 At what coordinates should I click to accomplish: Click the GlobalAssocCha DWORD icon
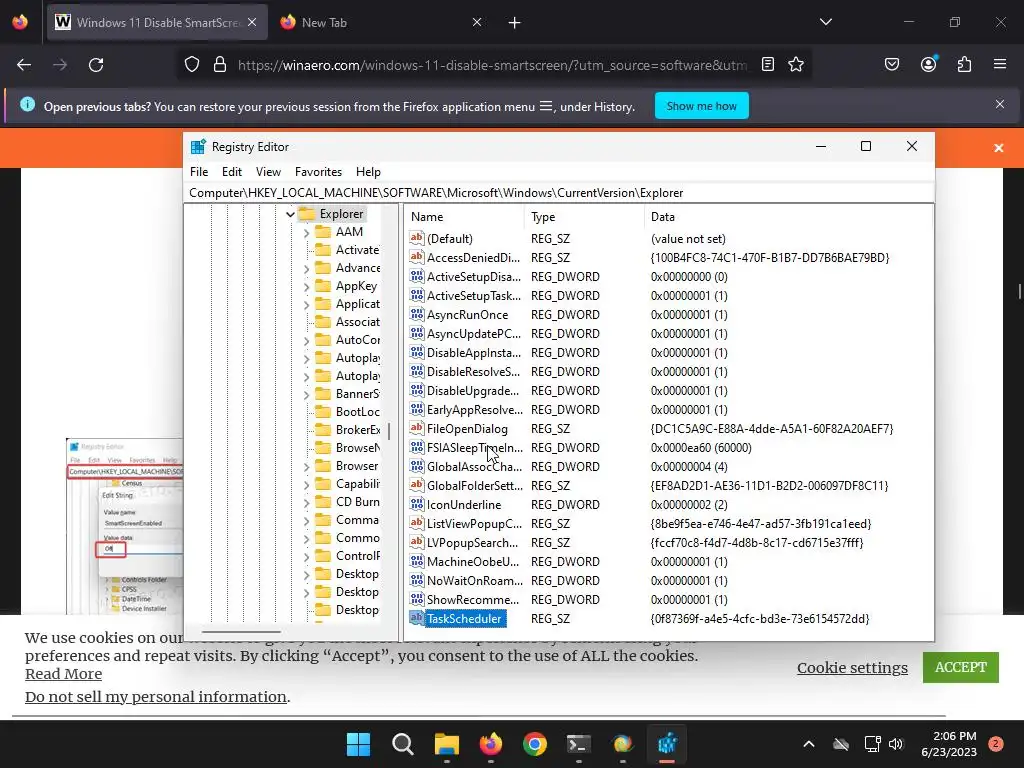click(417, 466)
